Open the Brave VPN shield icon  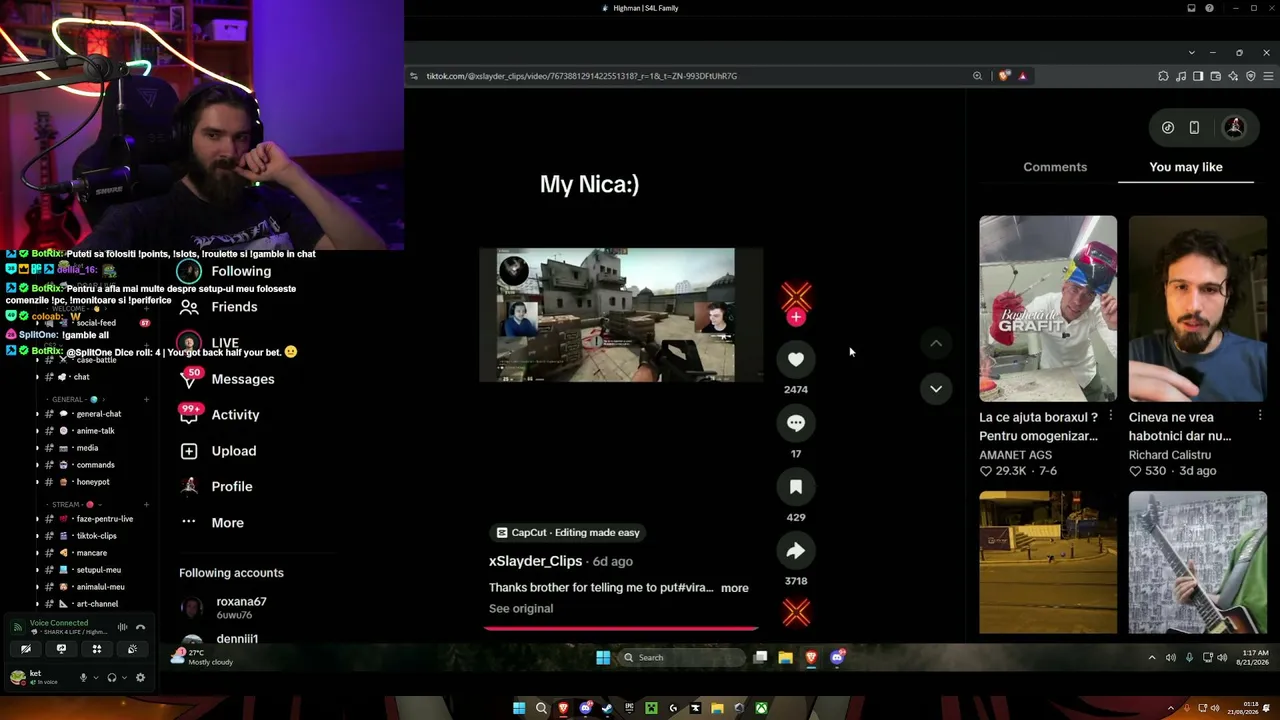(x=1250, y=76)
